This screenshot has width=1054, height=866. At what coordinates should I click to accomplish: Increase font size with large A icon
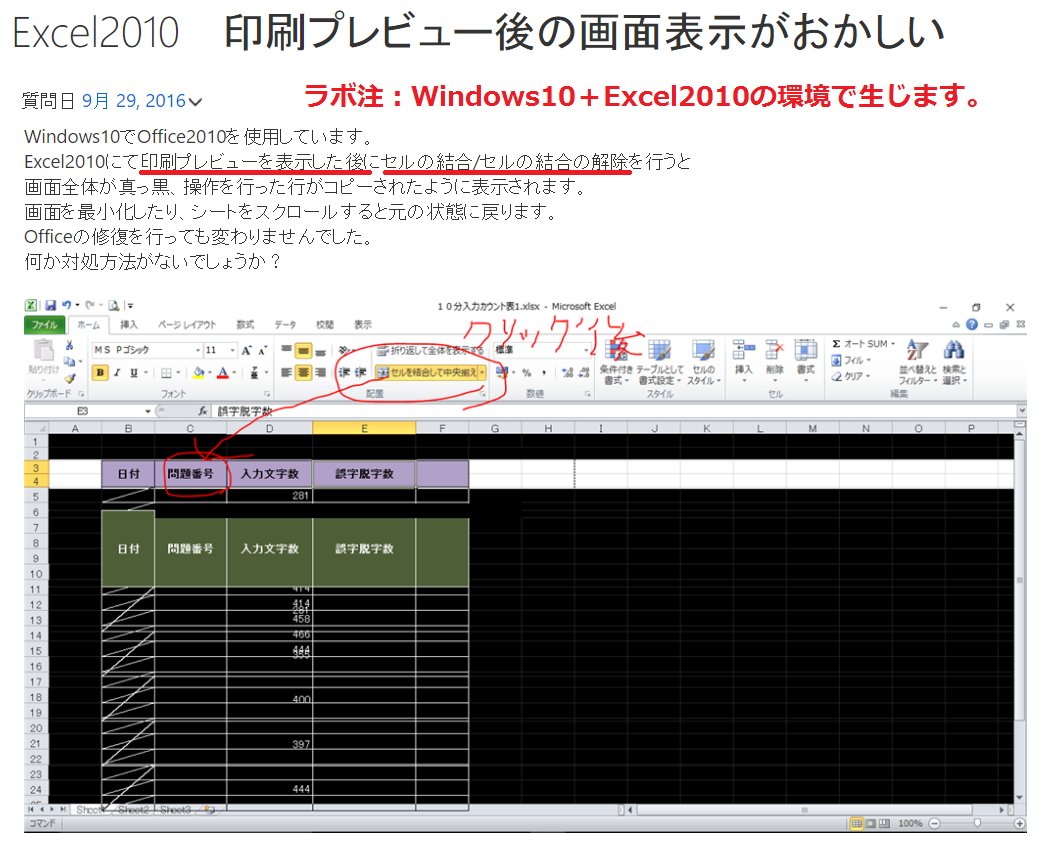point(247,350)
